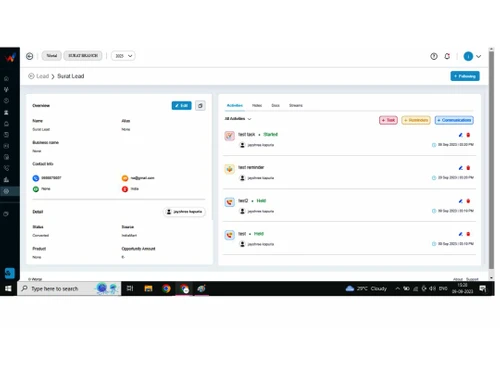Click the email address in Contact Info
The height and width of the screenshot is (375, 500).
[x=142, y=178]
